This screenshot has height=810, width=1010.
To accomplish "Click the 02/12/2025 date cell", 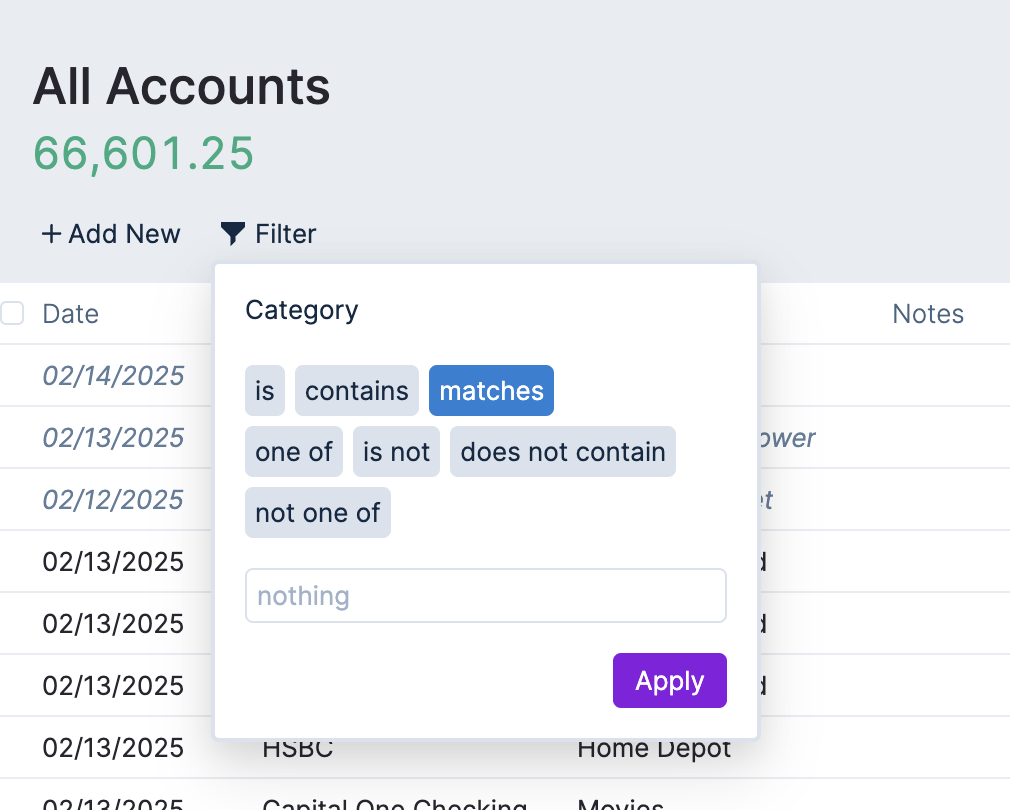I will click(x=113, y=500).
